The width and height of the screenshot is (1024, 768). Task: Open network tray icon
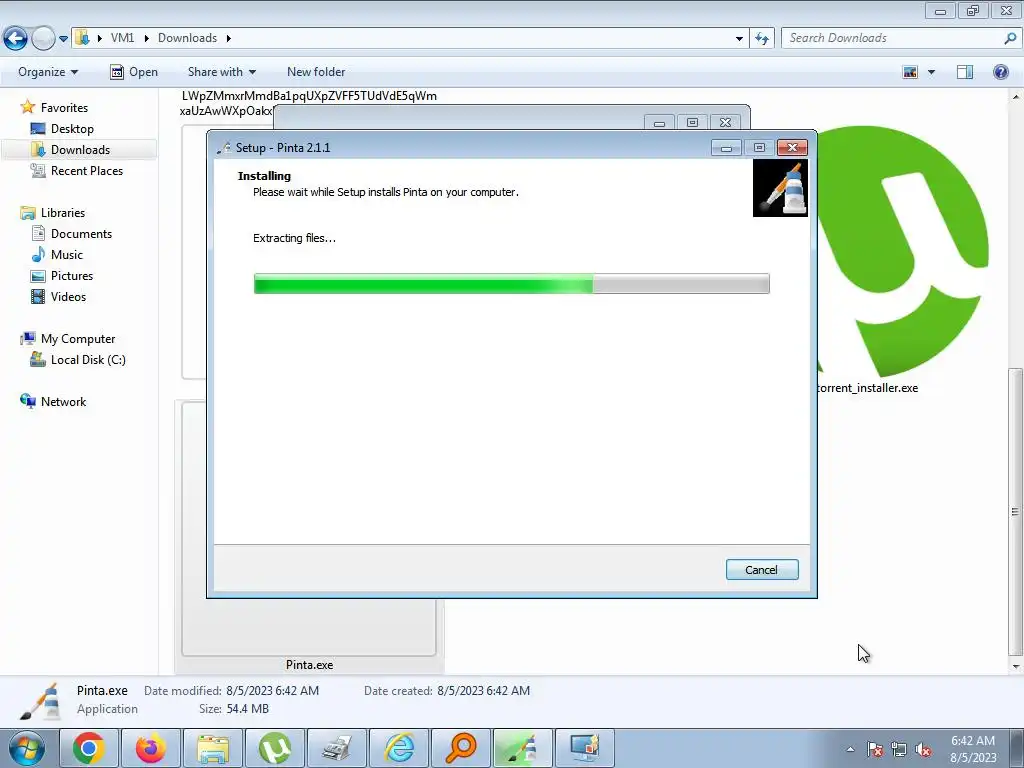(899, 749)
